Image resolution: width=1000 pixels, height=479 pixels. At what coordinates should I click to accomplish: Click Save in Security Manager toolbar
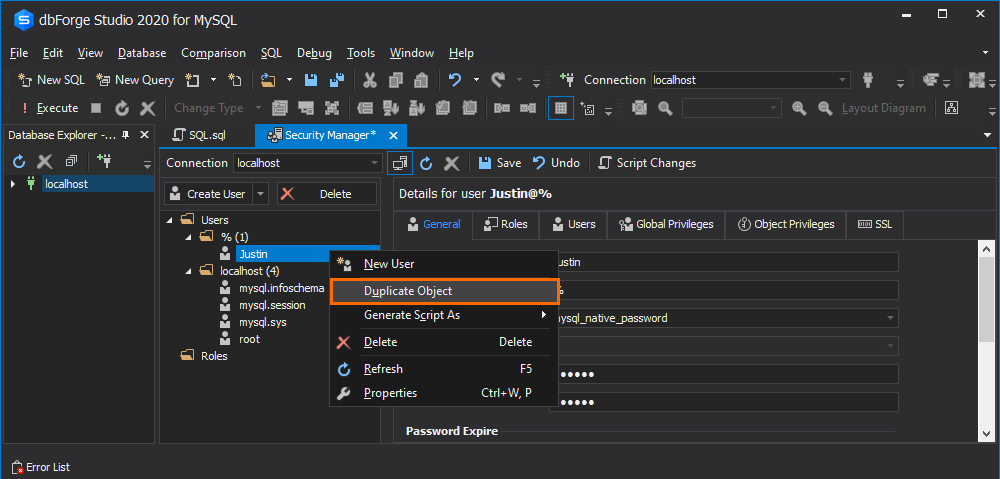(x=500, y=163)
